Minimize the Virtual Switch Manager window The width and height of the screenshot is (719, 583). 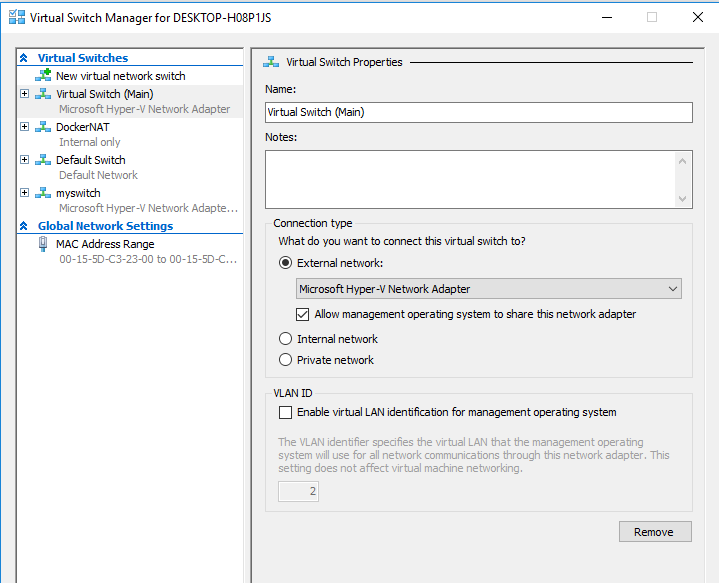[x=607, y=17]
